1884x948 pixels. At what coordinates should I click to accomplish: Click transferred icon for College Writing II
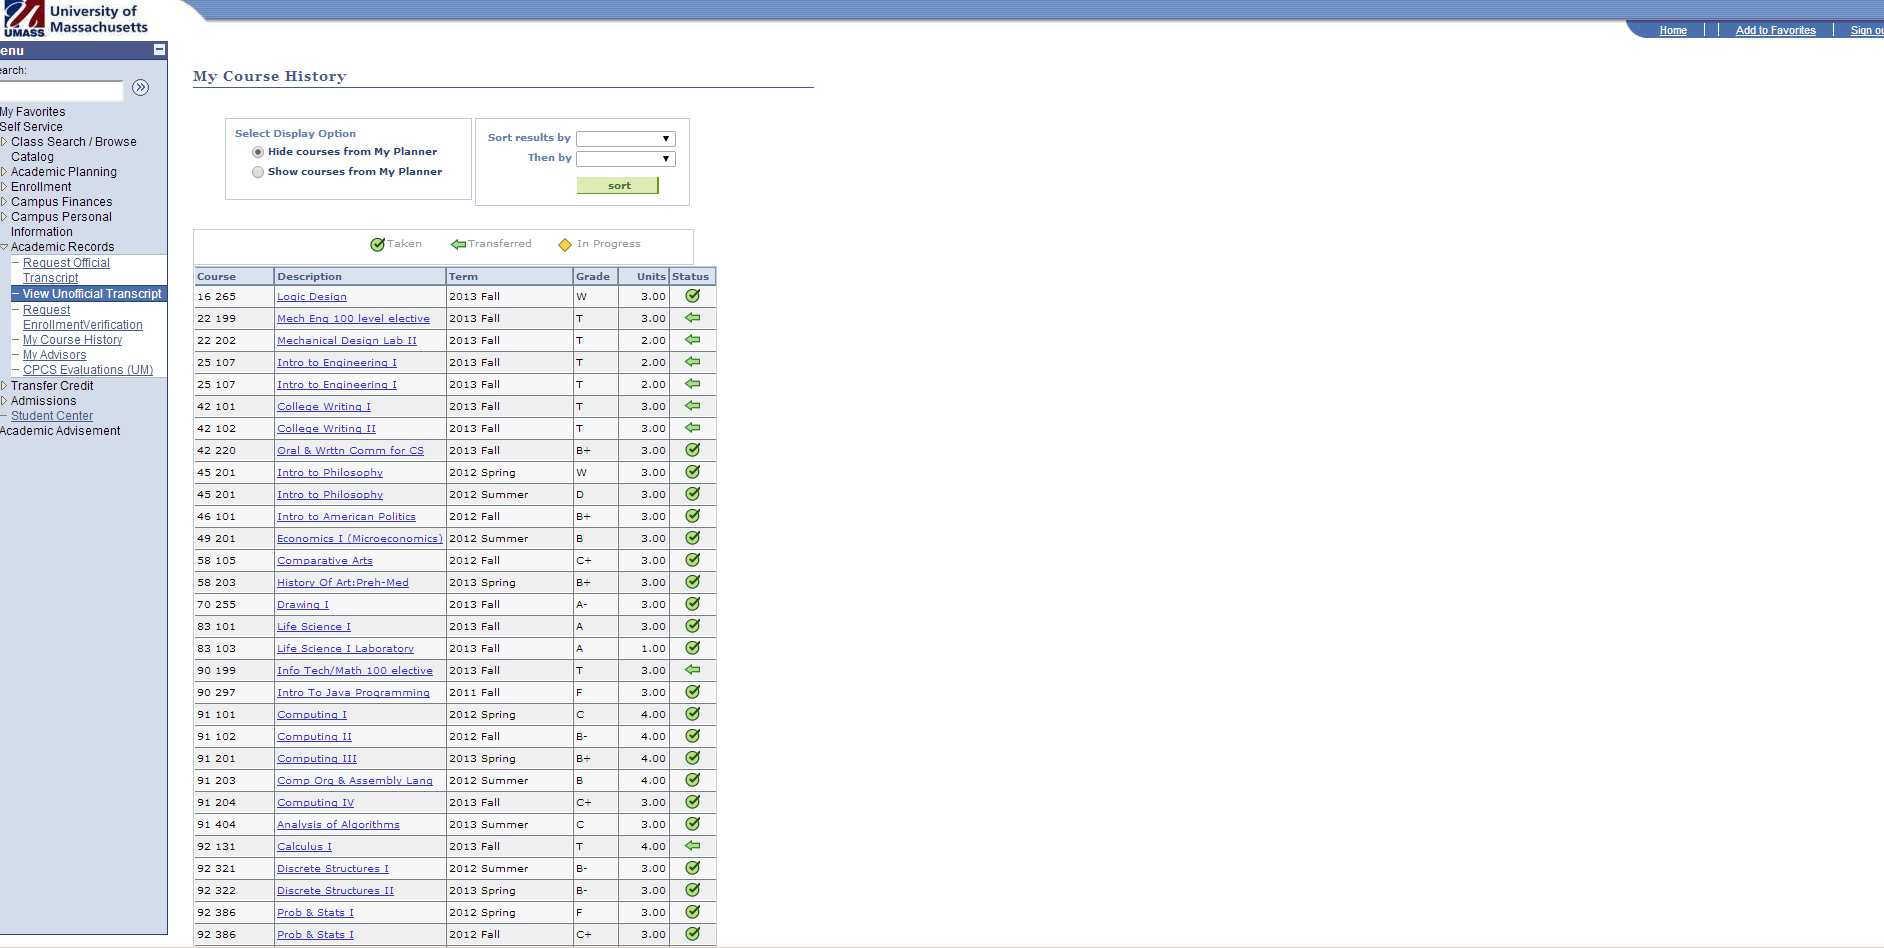(692, 428)
